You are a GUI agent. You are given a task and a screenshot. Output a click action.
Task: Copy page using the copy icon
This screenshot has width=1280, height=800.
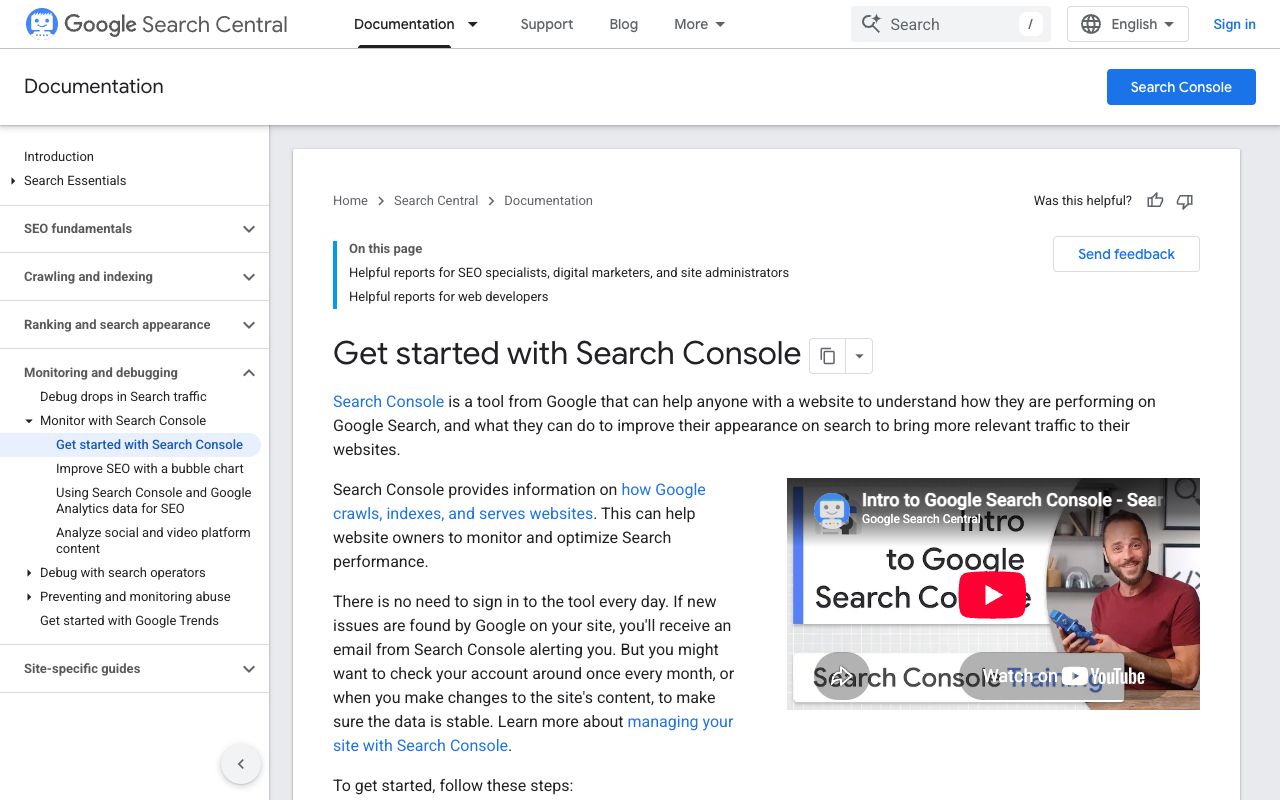coord(827,356)
